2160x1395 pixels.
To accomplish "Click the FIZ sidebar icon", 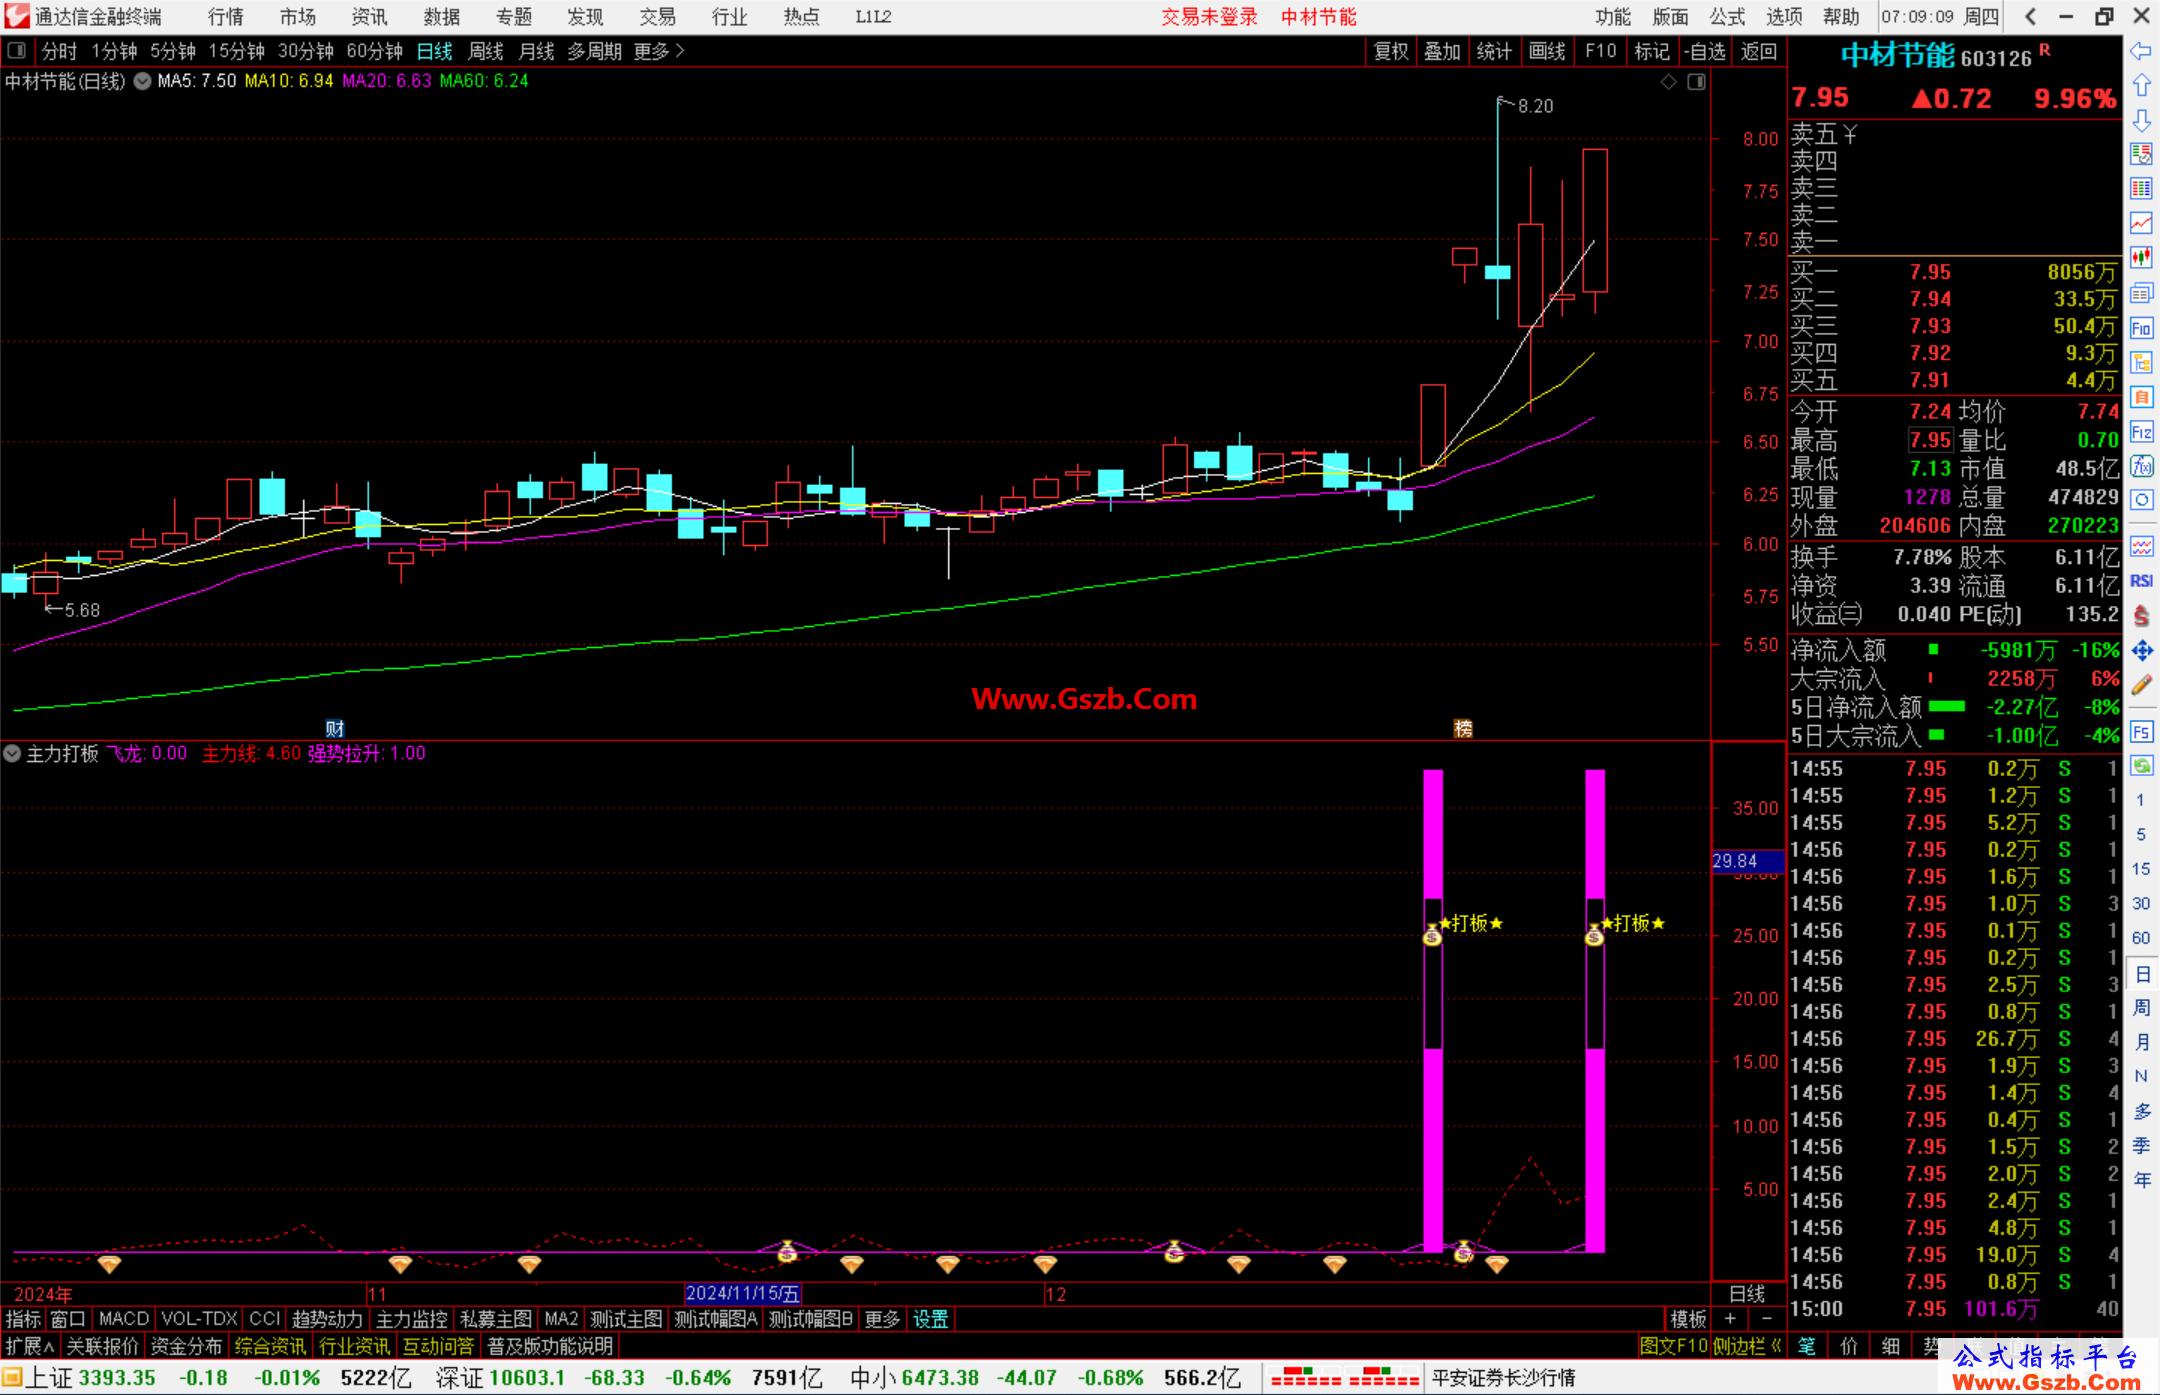I will (x=2141, y=432).
